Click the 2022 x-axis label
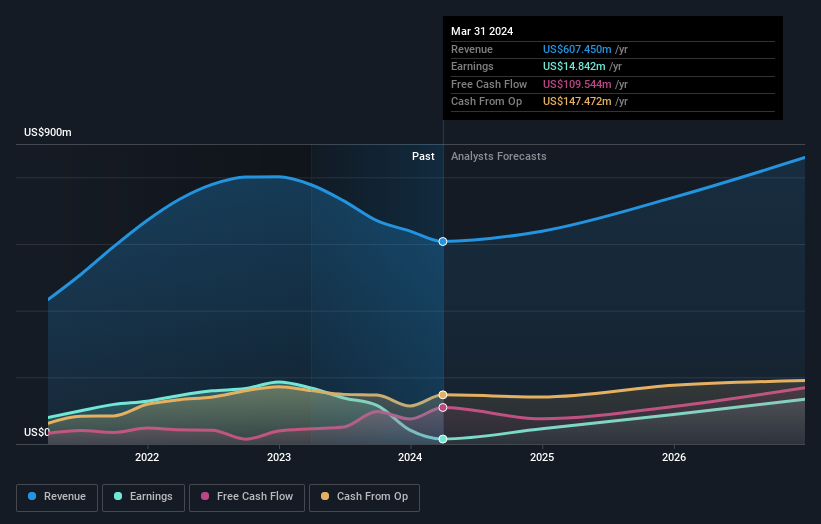Image resolution: width=821 pixels, height=524 pixels. [x=147, y=457]
